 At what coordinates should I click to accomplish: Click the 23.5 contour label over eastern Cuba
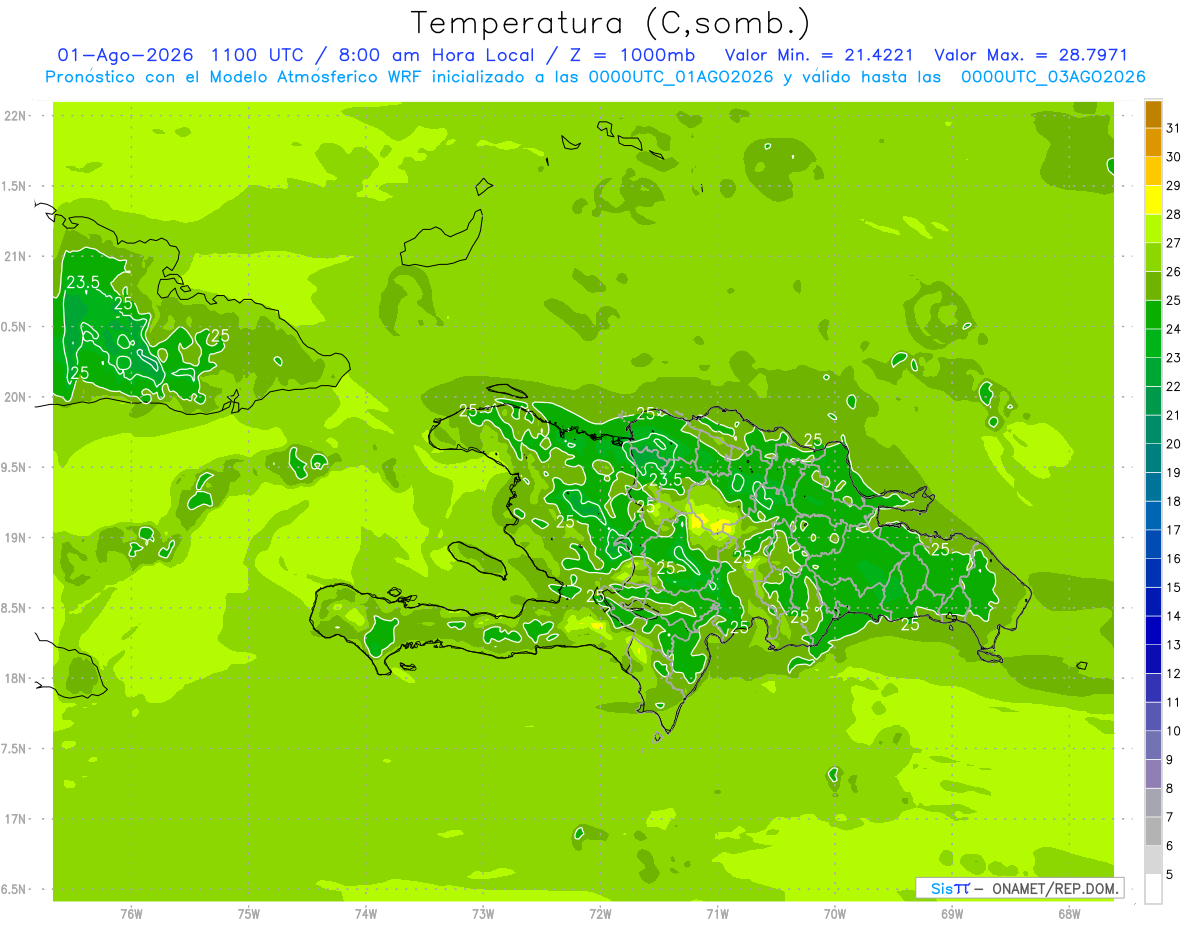83,283
